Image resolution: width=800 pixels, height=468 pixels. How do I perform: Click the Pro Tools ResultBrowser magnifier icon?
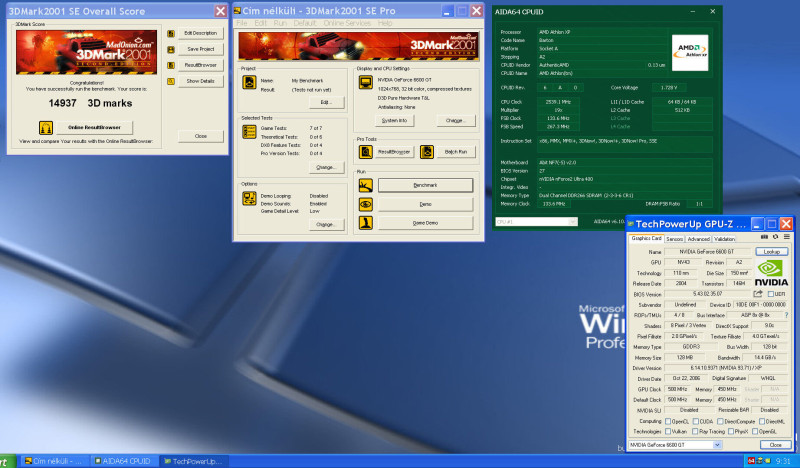click(365, 152)
